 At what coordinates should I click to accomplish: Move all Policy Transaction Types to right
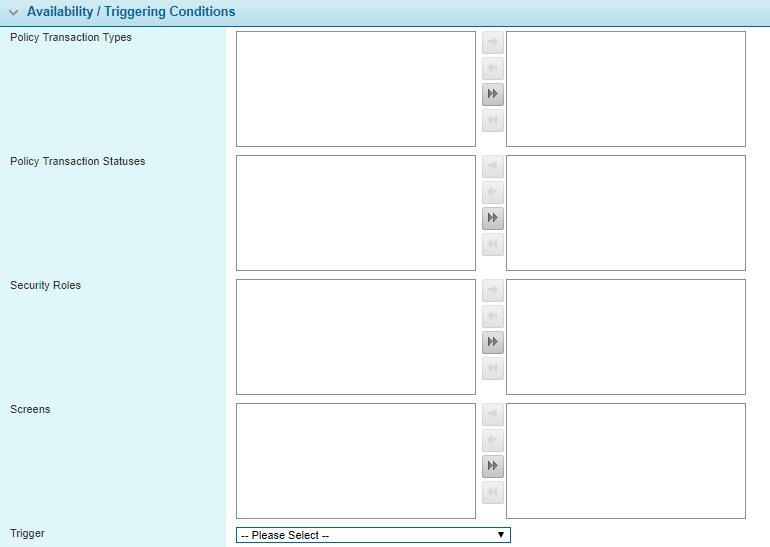point(492,95)
